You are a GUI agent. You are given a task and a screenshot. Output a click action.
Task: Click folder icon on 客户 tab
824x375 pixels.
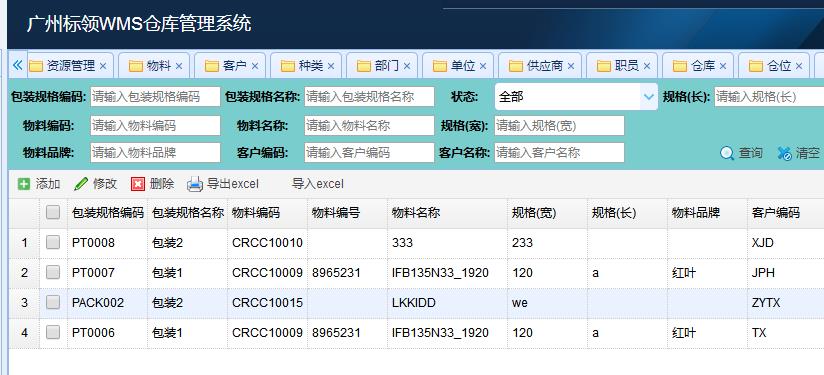pyautogui.click(x=212, y=66)
